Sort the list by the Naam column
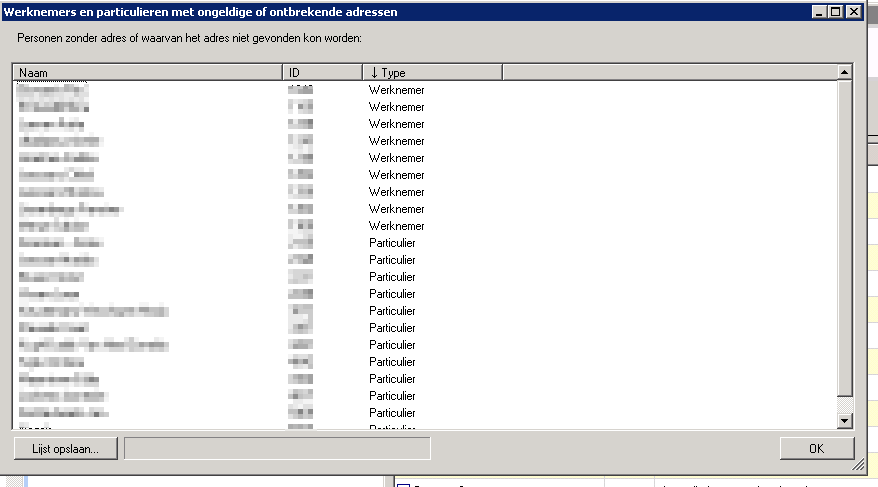The width and height of the screenshot is (878, 487). coord(148,73)
